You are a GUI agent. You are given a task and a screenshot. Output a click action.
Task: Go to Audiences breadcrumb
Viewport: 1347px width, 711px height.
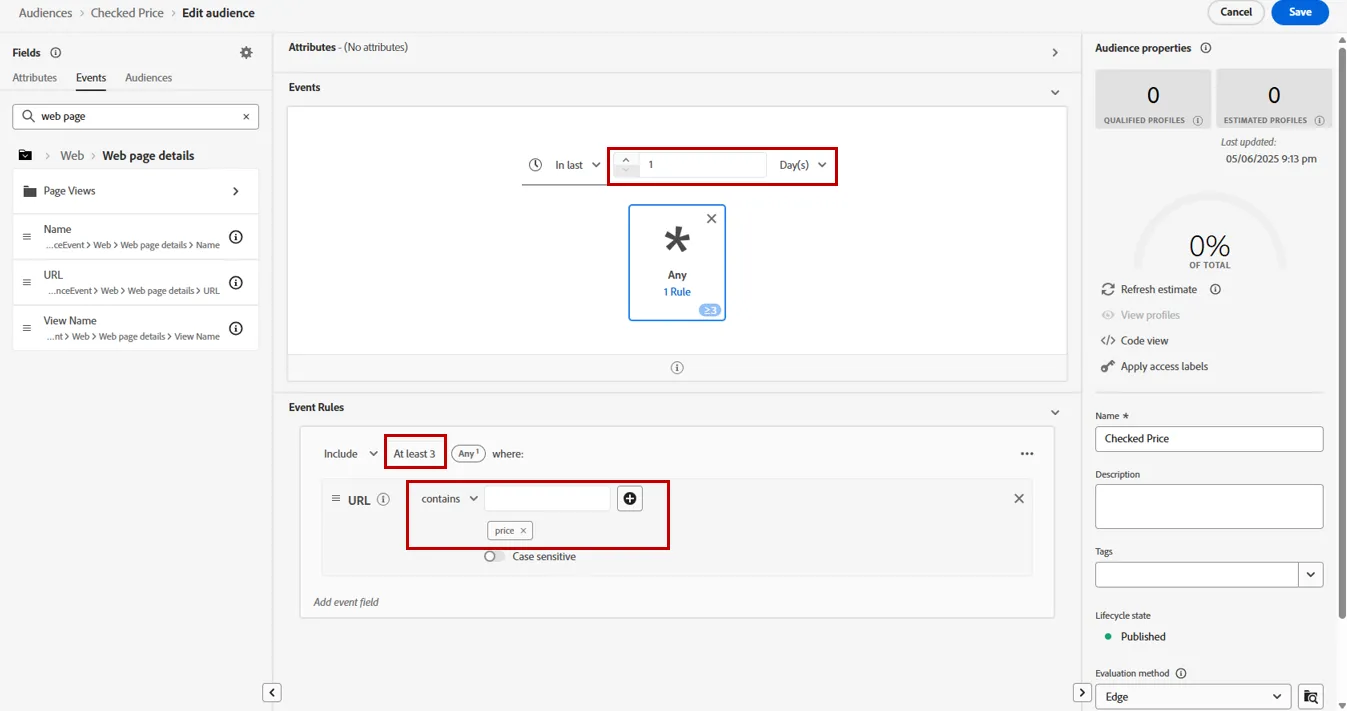pos(46,13)
